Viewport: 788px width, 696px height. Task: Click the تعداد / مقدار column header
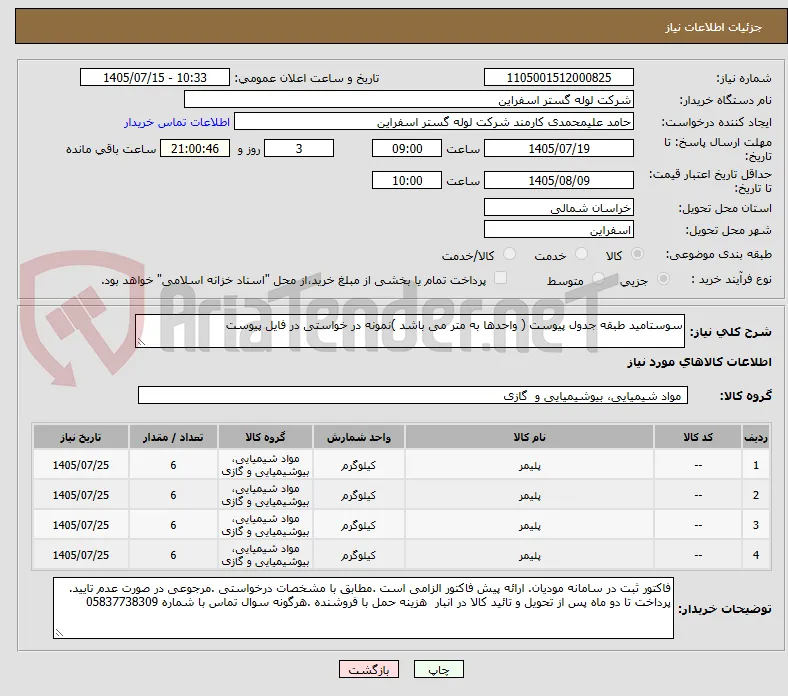pyautogui.click(x=173, y=437)
